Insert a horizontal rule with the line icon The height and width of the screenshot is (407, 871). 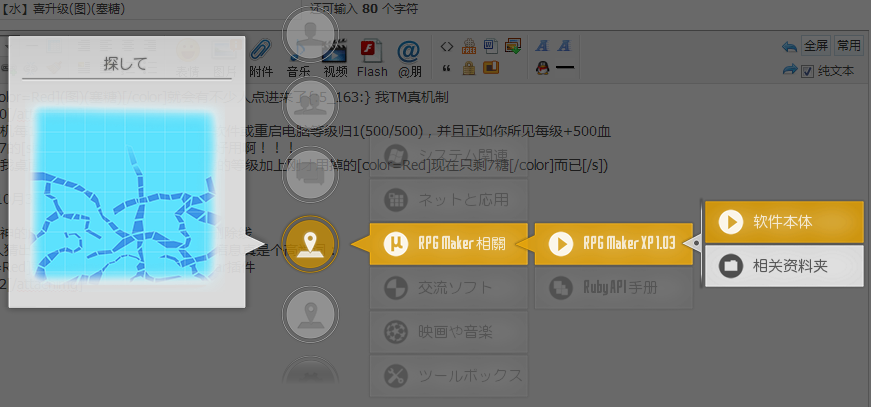pos(564,68)
